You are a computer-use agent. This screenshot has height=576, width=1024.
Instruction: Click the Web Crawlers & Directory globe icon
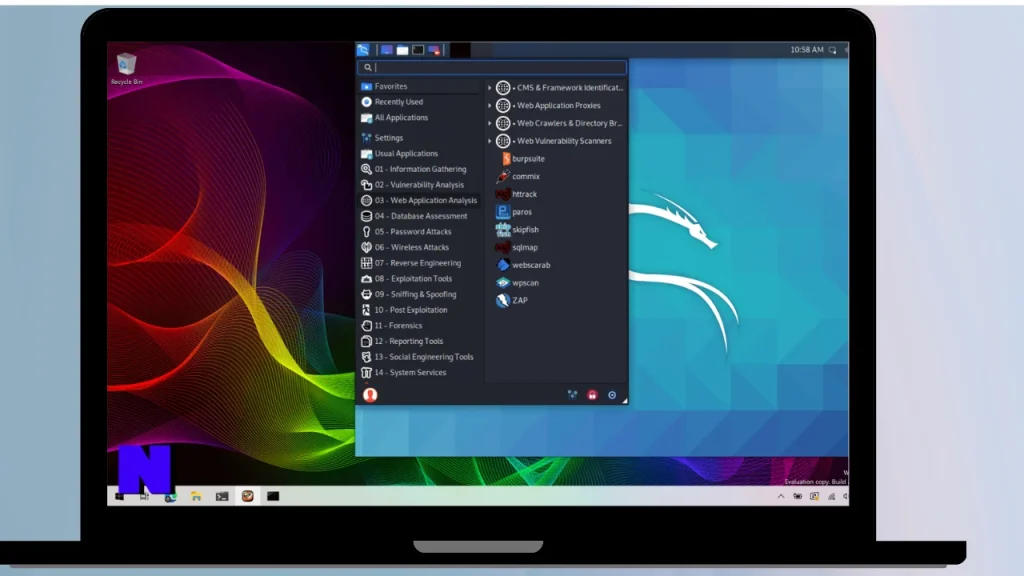(x=503, y=123)
